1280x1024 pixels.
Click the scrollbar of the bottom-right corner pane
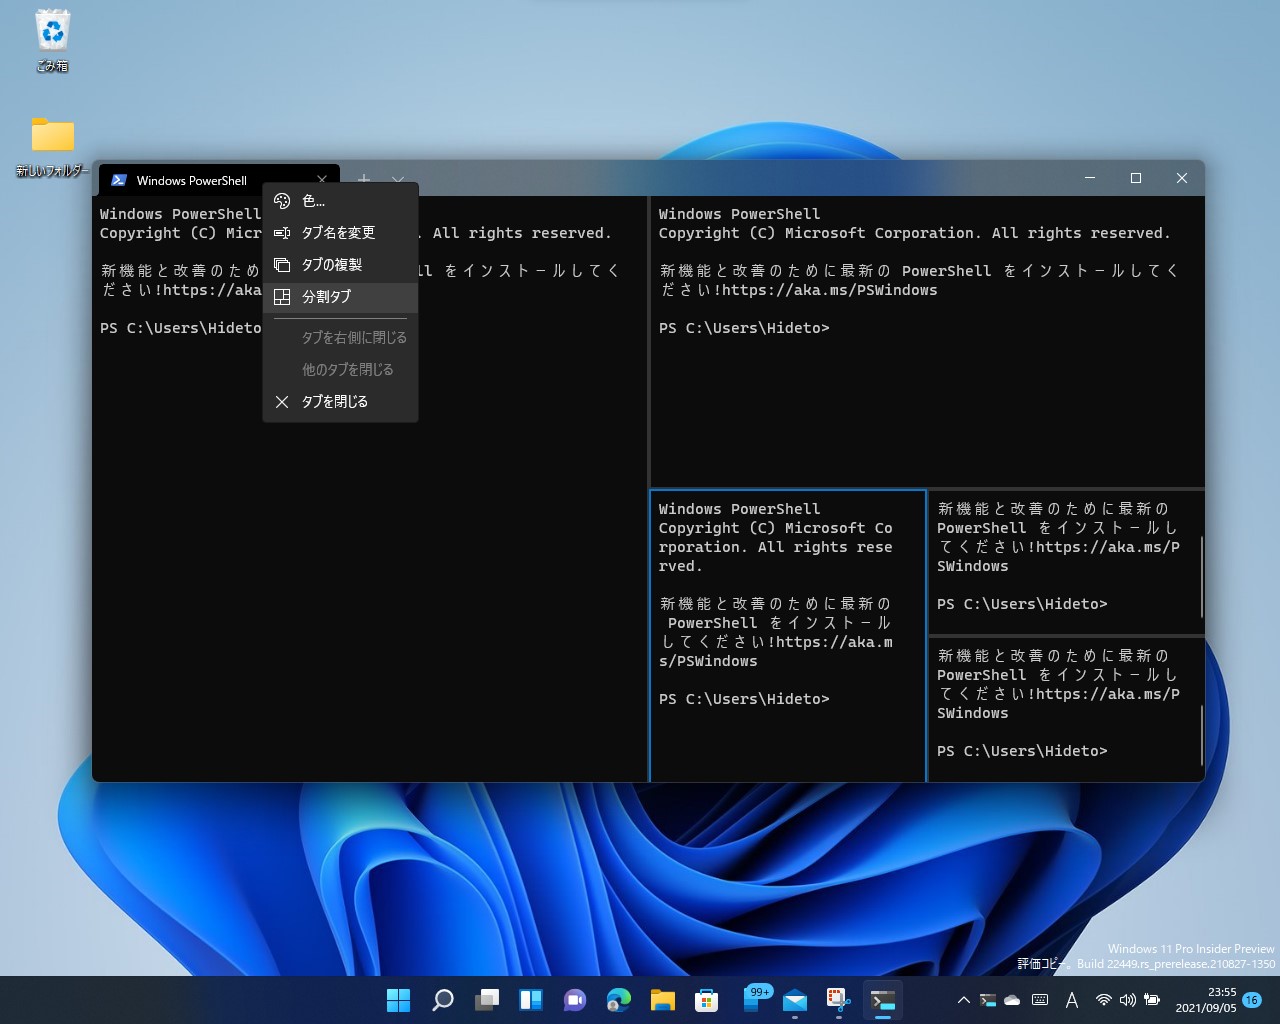tap(1201, 734)
